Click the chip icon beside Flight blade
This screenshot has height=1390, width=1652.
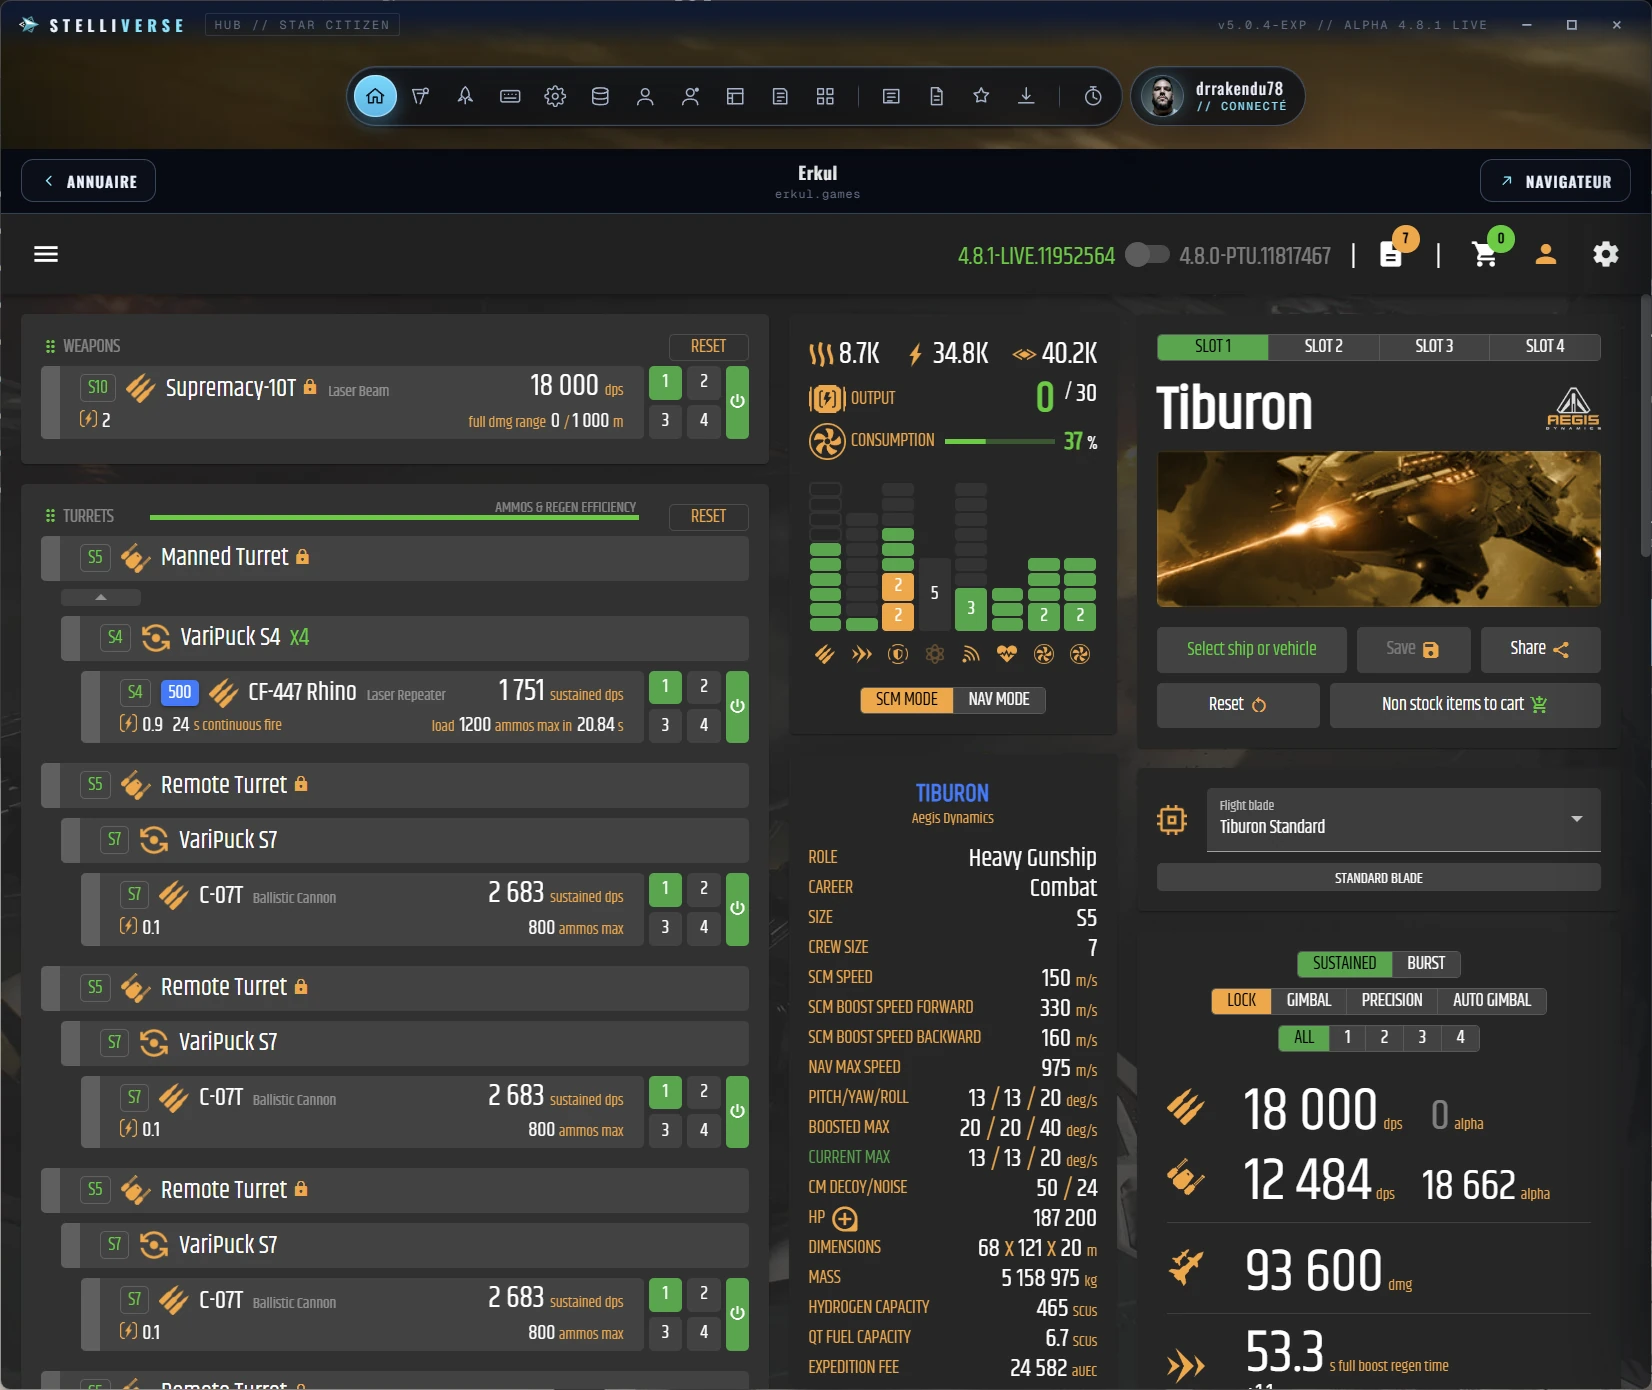click(1172, 820)
